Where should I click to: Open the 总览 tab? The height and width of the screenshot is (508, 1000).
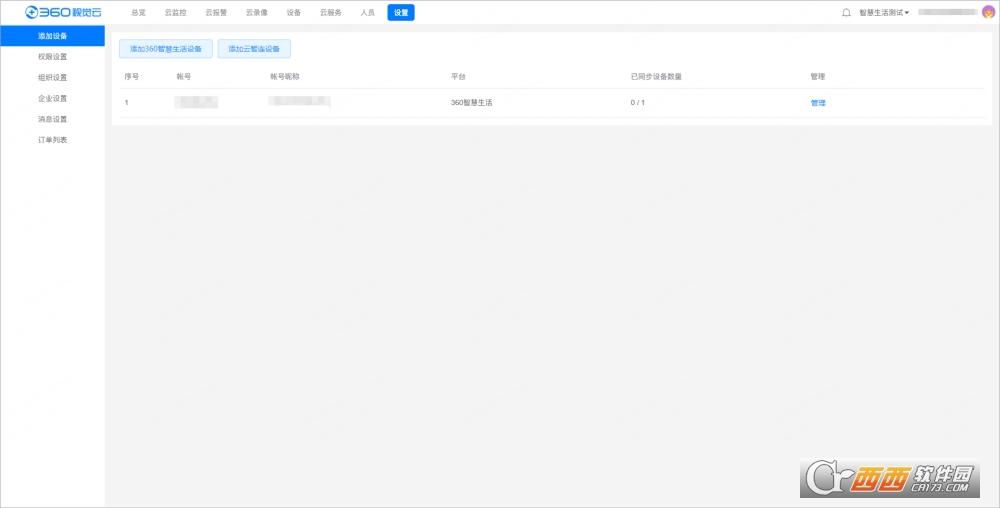138,12
